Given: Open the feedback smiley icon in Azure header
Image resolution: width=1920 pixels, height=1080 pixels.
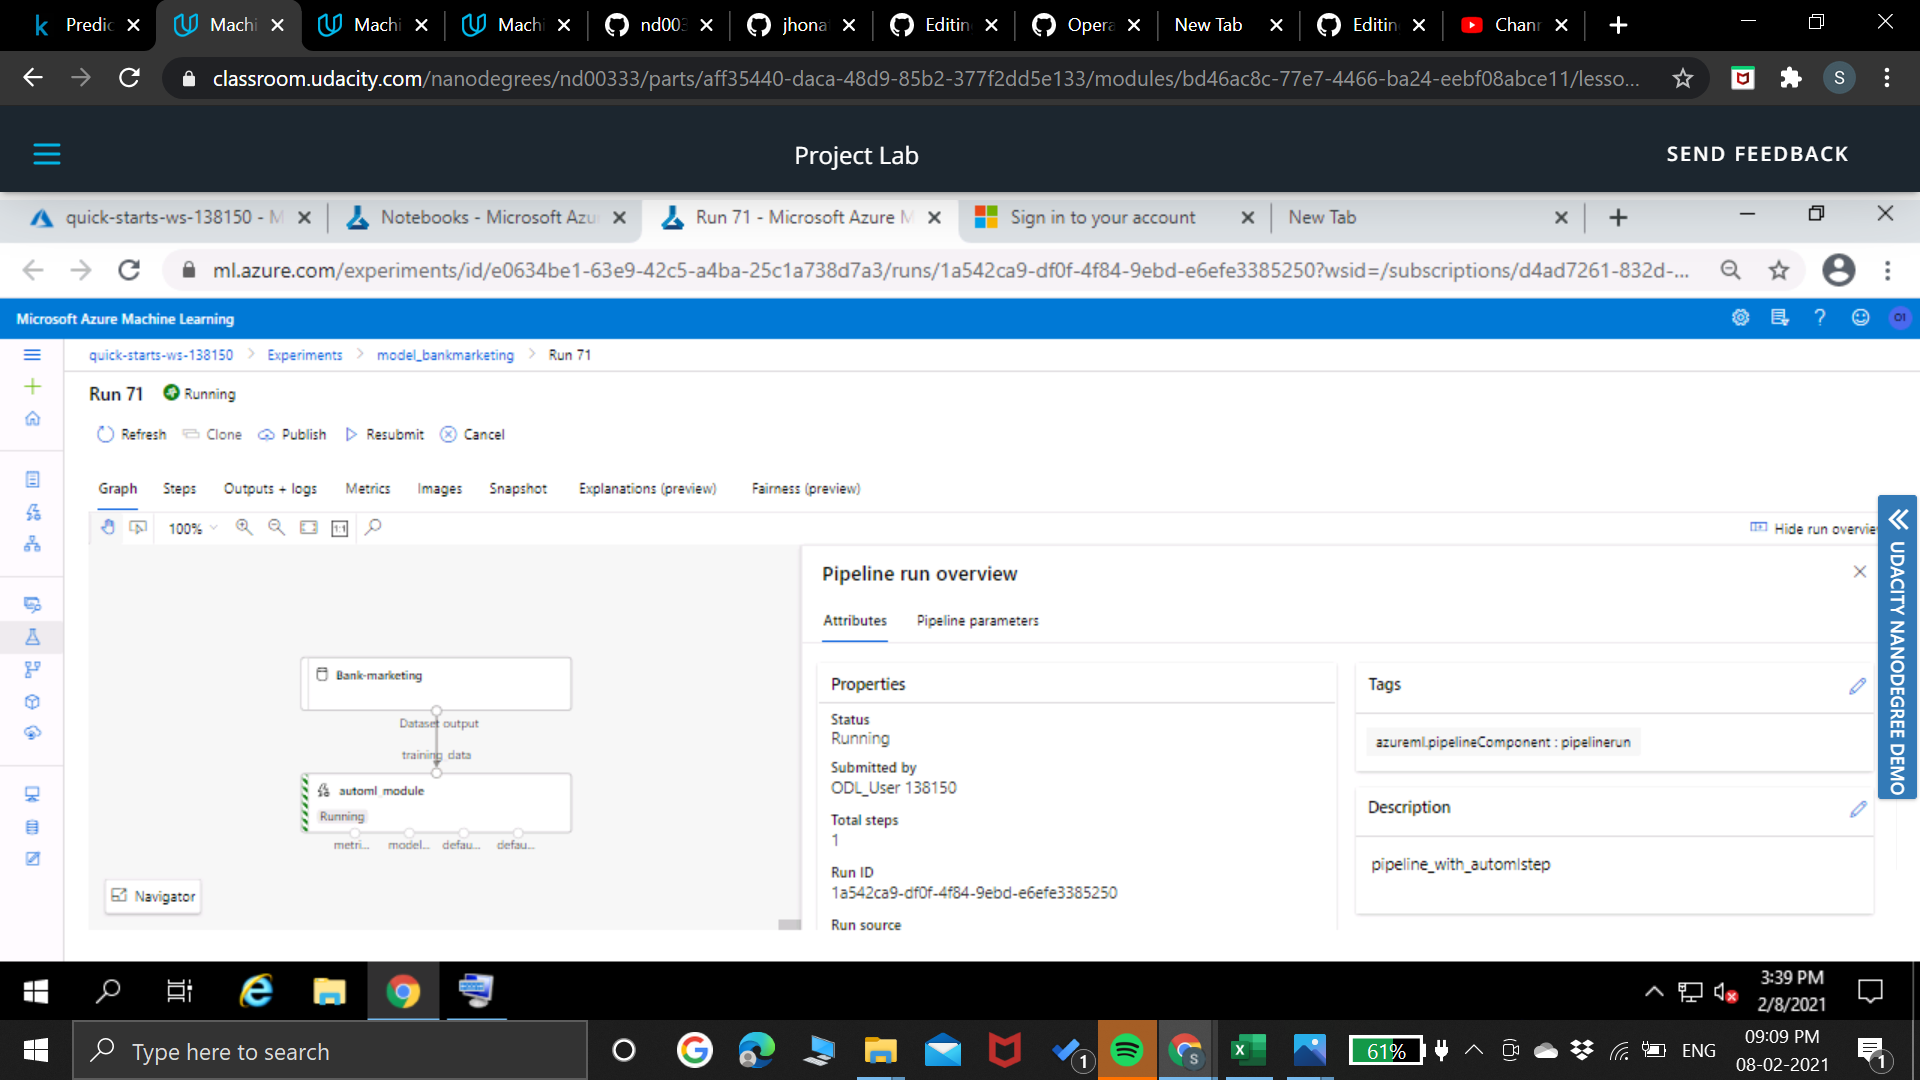Looking at the screenshot, I should coord(1860,317).
